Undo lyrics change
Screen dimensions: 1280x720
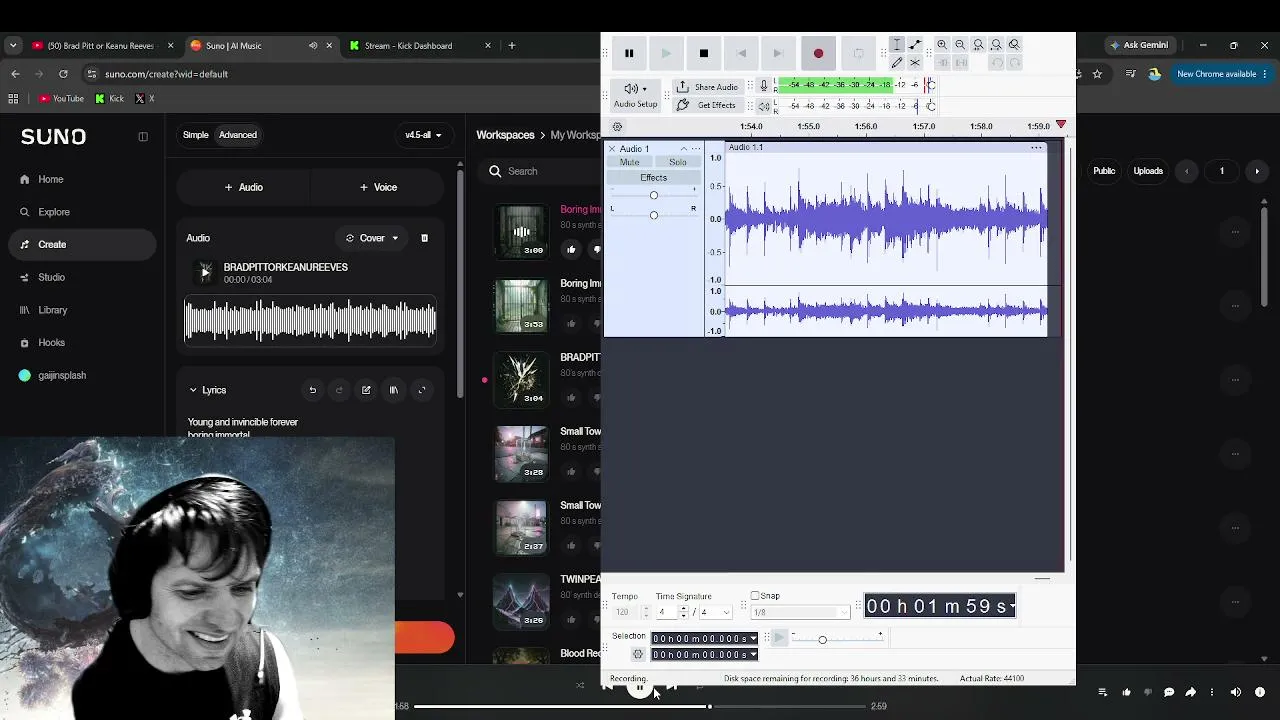[x=312, y=390]
